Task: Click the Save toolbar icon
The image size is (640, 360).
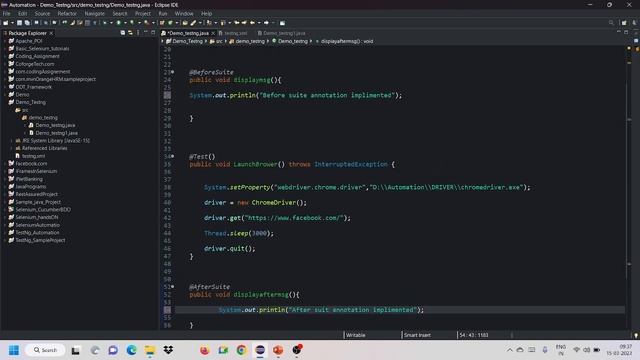Action: 19,23
